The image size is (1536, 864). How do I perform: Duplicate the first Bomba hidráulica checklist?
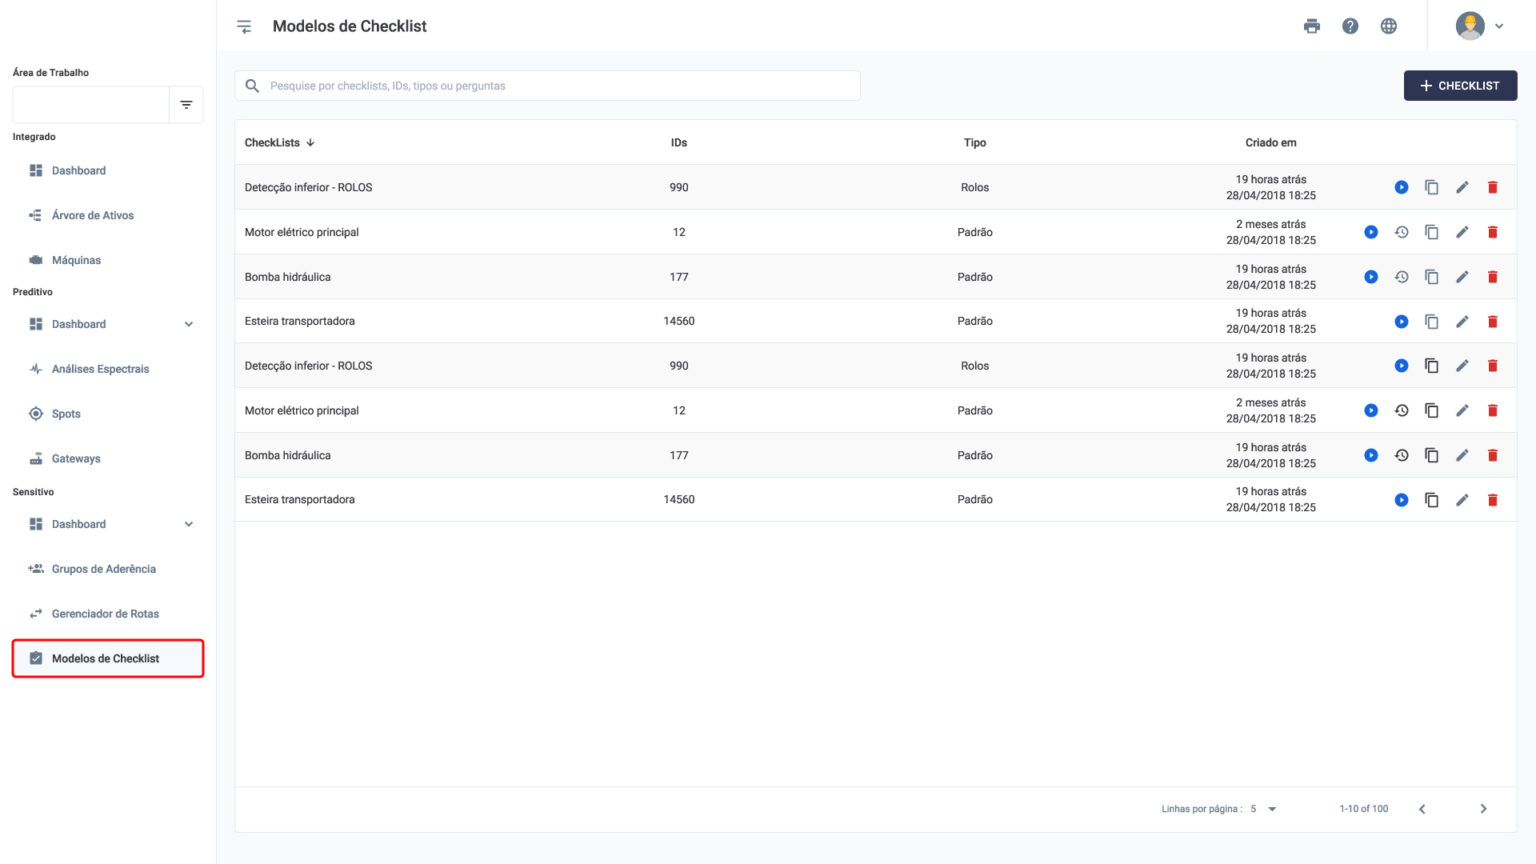coord(1431,277)
